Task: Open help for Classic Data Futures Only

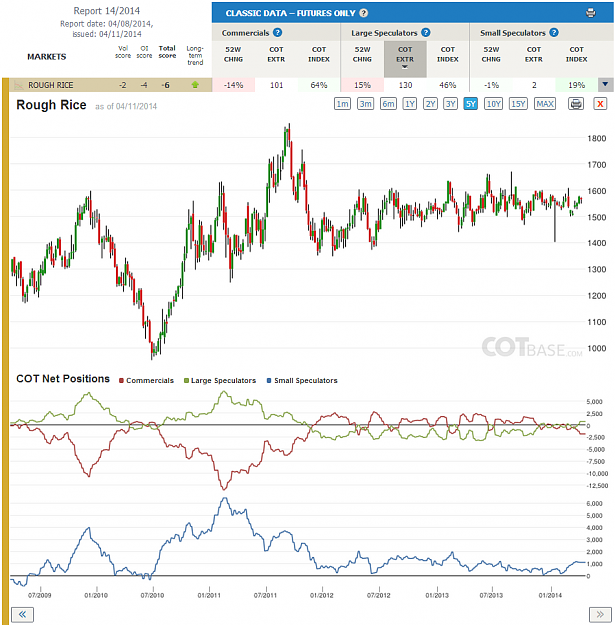Action: (x=363, y=13)
